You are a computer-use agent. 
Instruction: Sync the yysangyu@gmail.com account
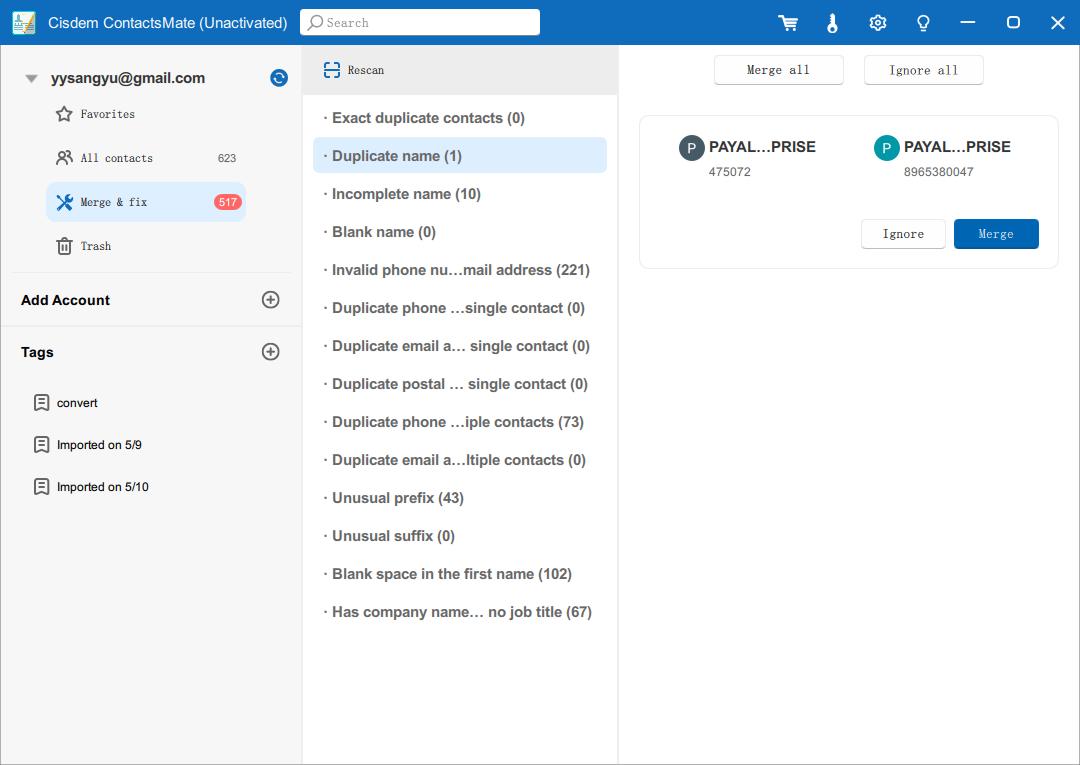(279, 78)
